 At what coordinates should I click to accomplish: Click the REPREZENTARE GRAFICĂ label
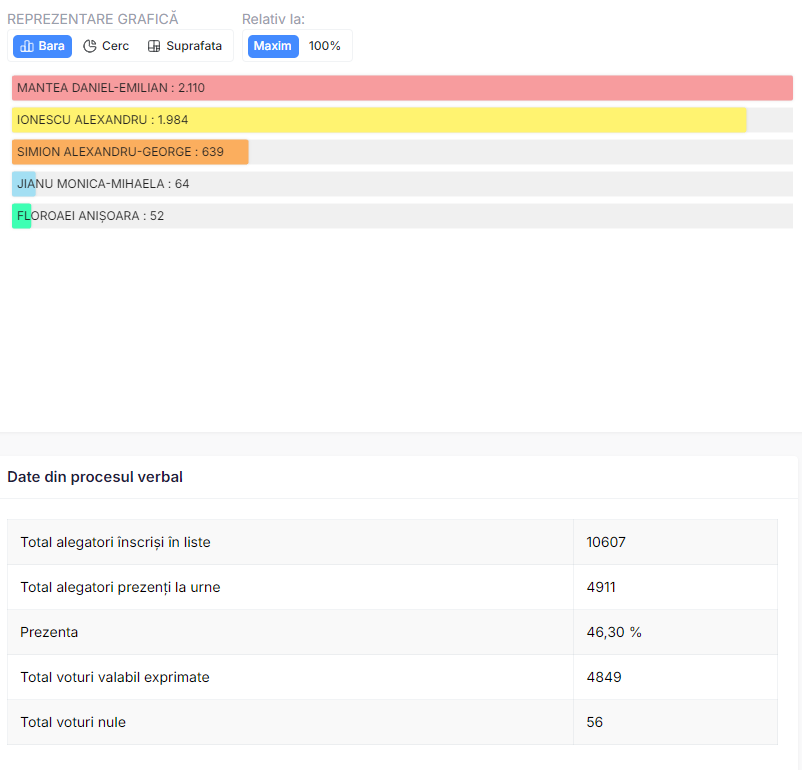coord(93,19)
